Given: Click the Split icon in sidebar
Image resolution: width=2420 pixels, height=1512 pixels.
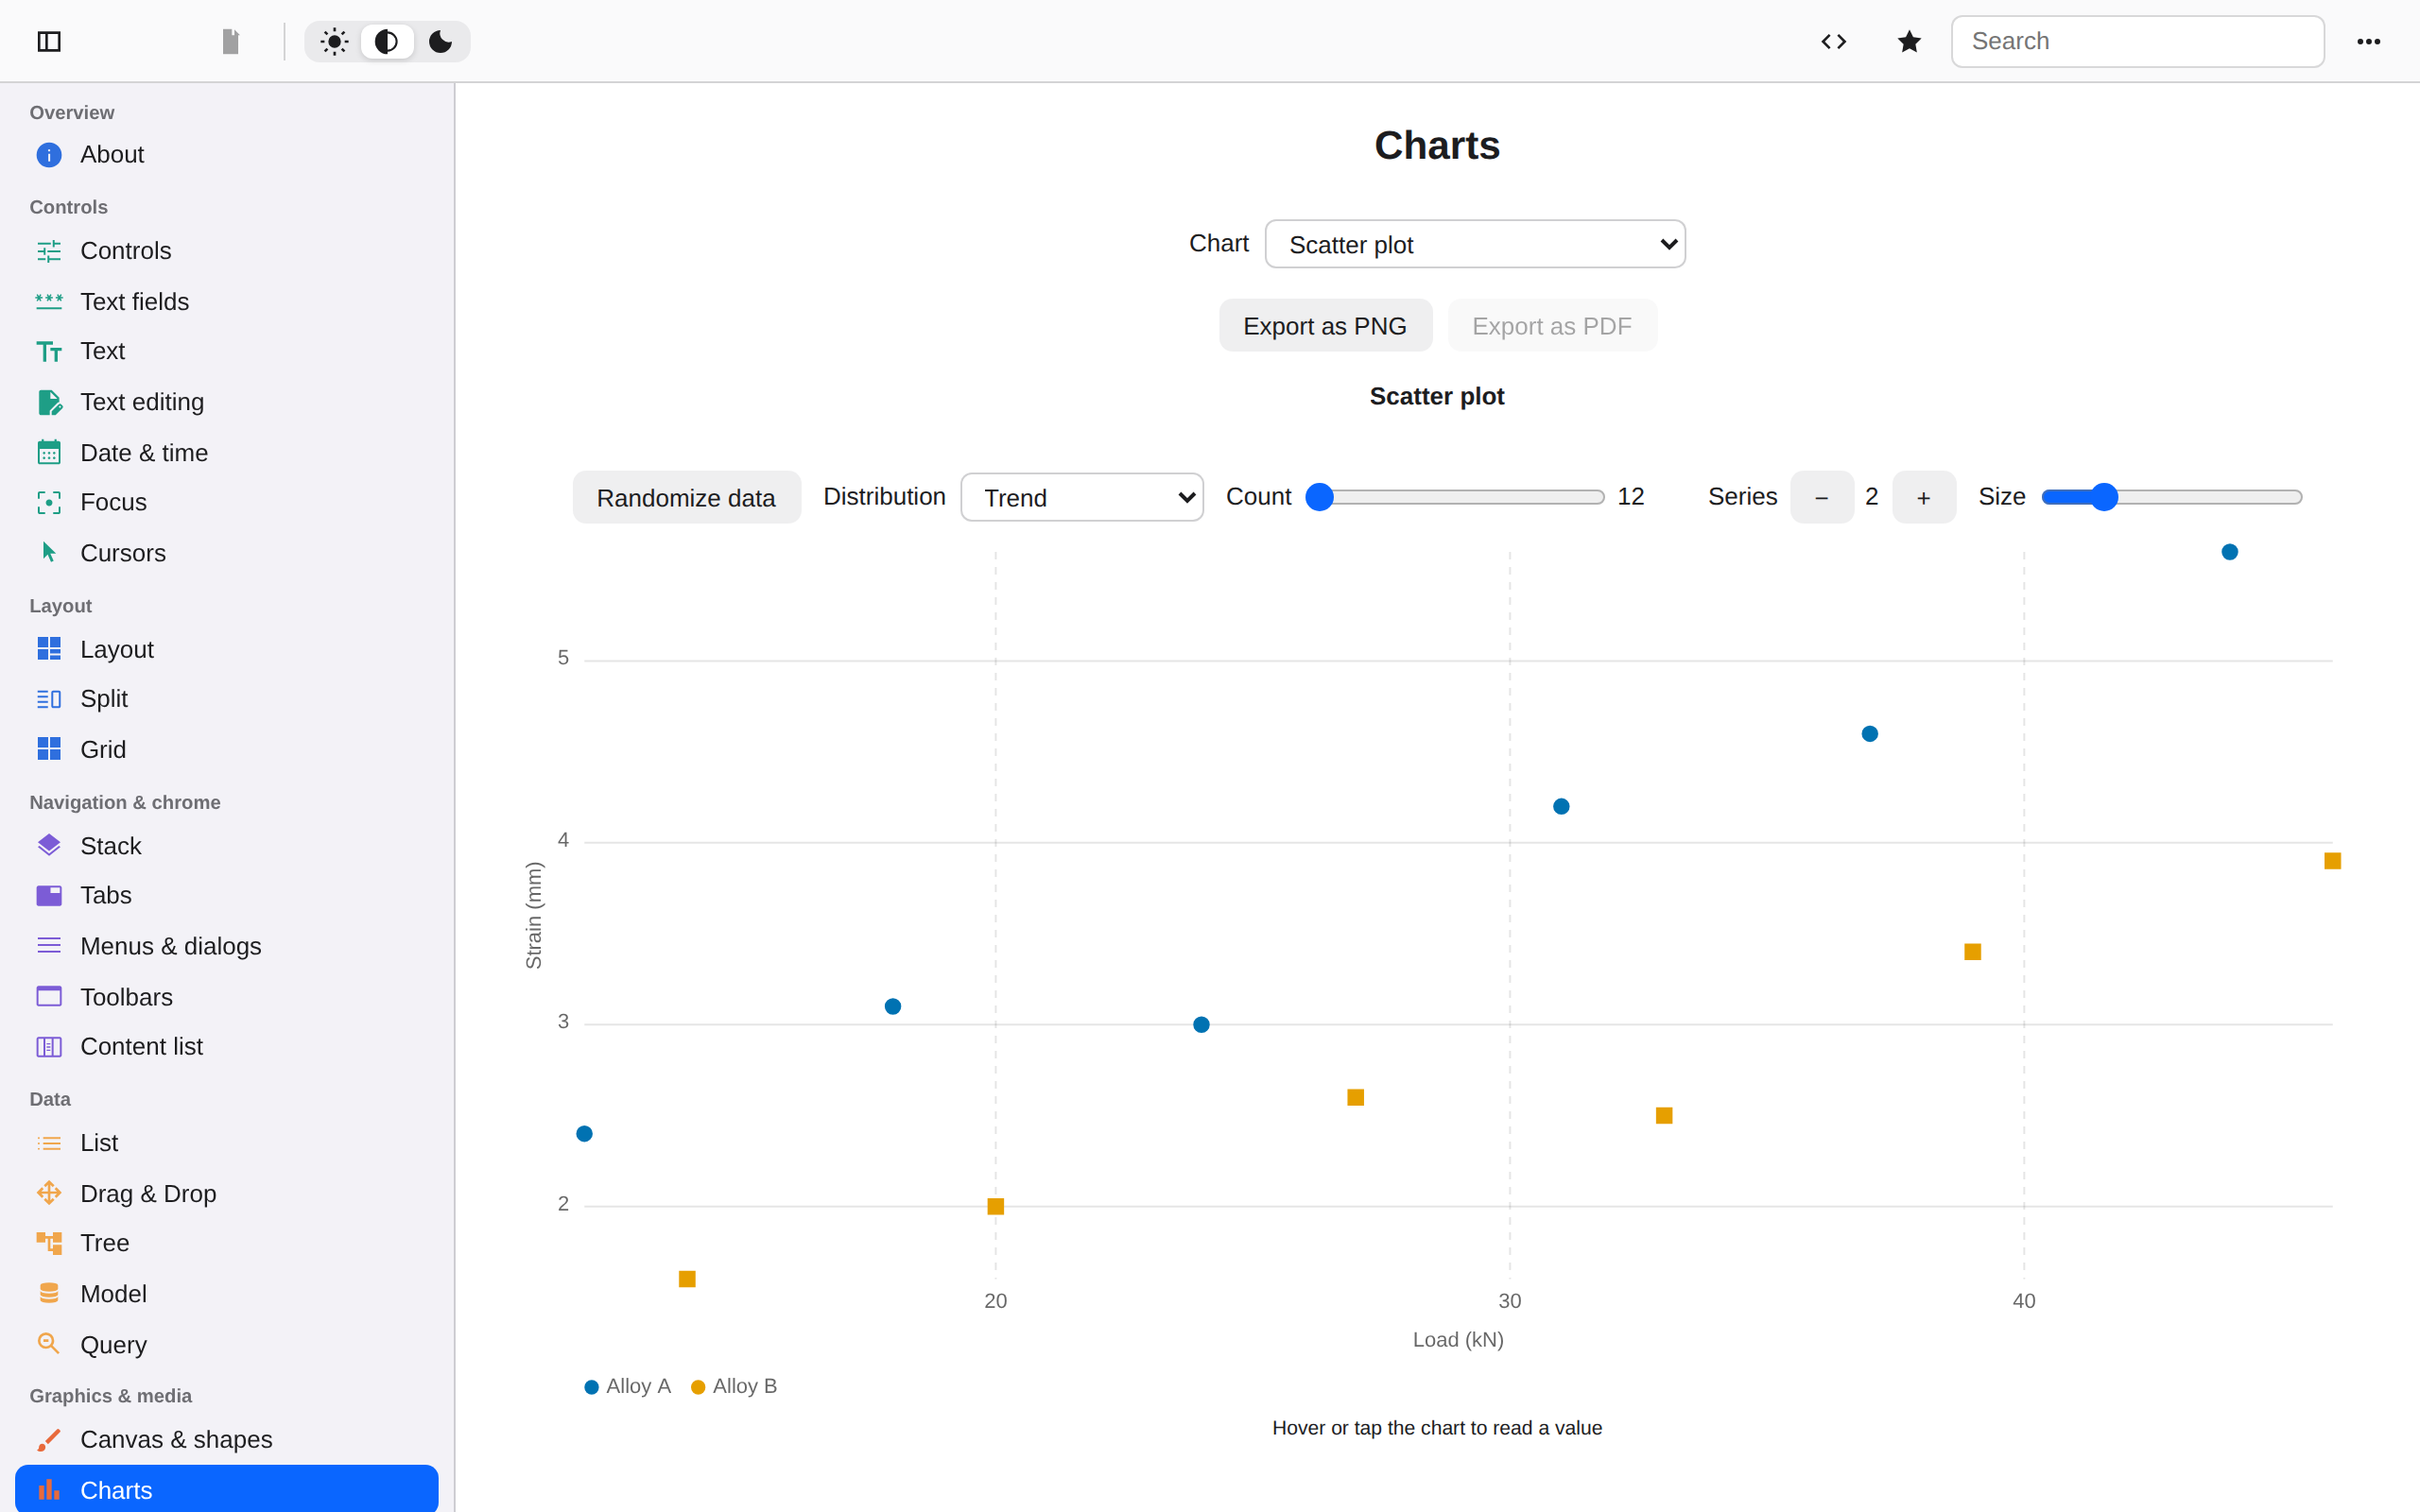Looking at the screenshot, I should coord(49,699).
